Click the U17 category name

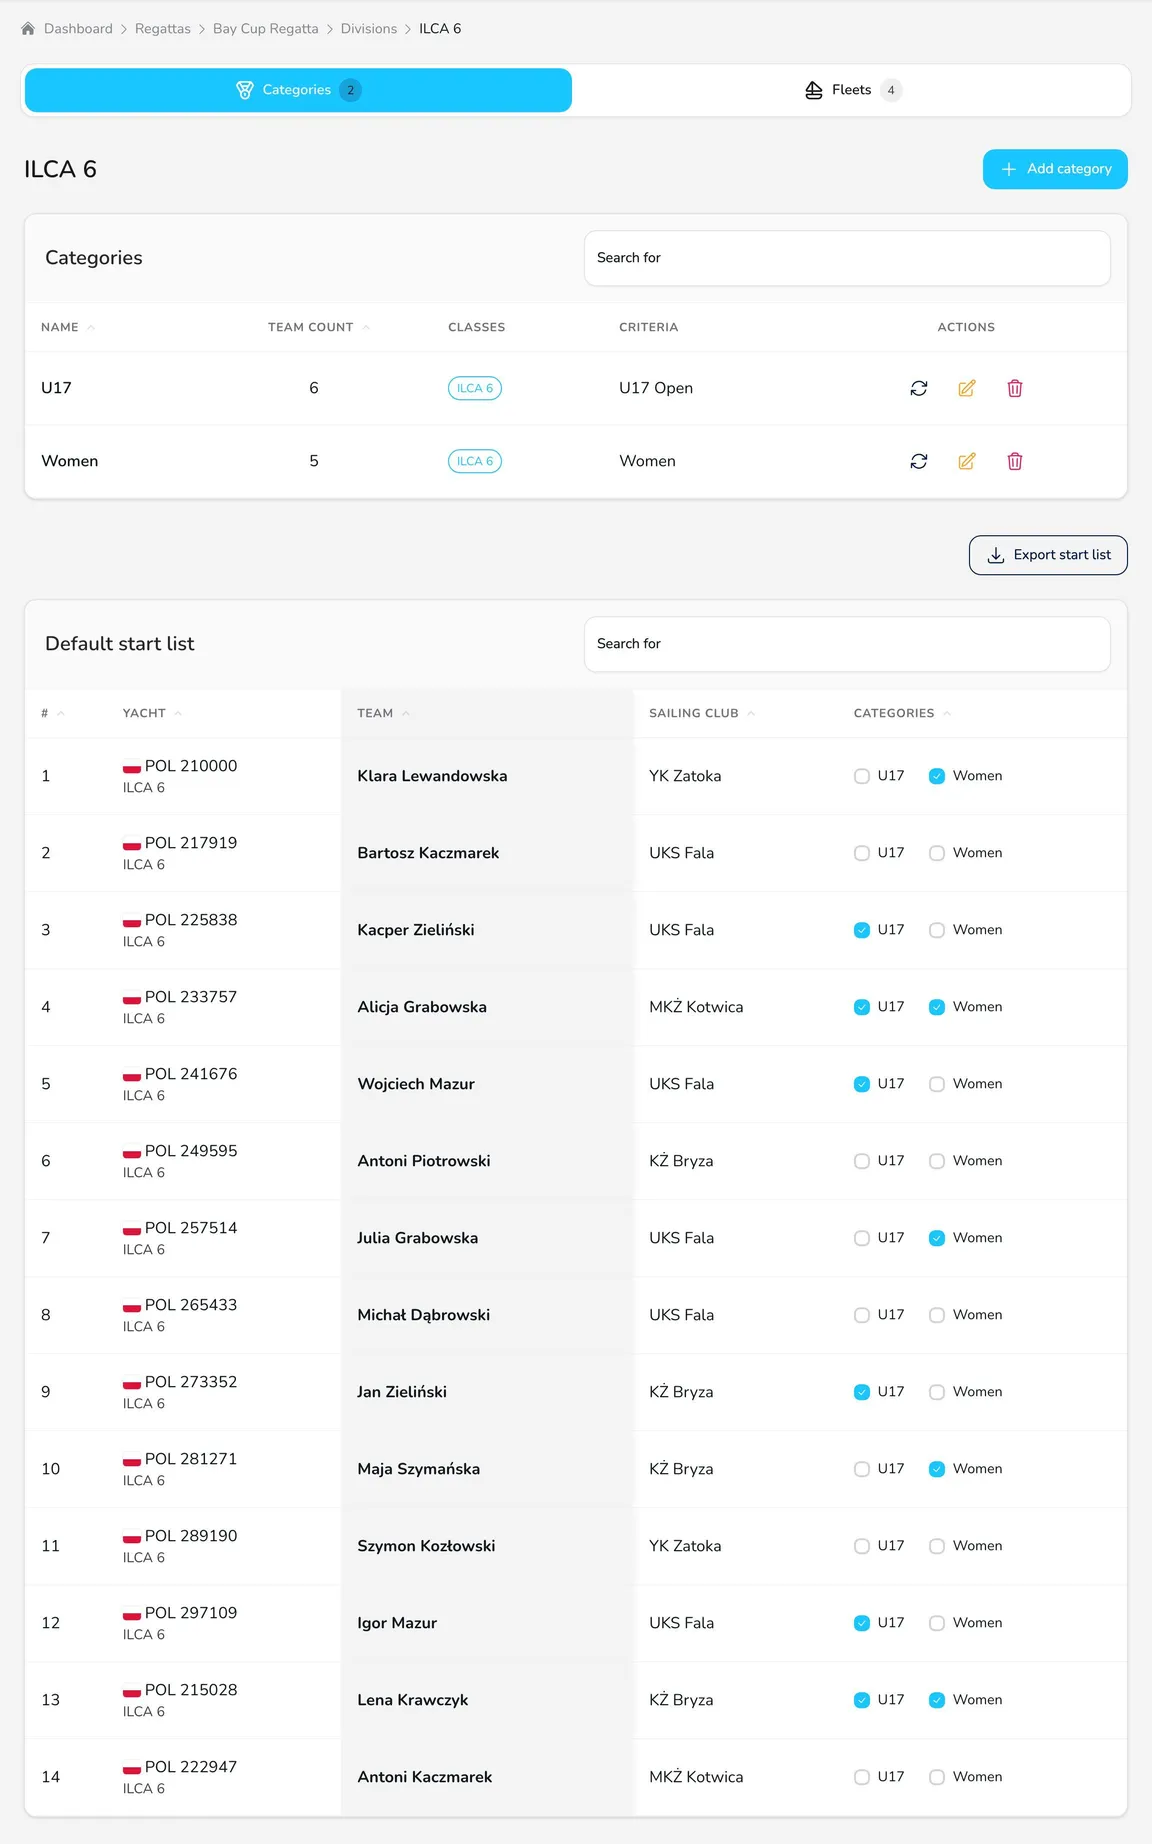pos(56,388)
